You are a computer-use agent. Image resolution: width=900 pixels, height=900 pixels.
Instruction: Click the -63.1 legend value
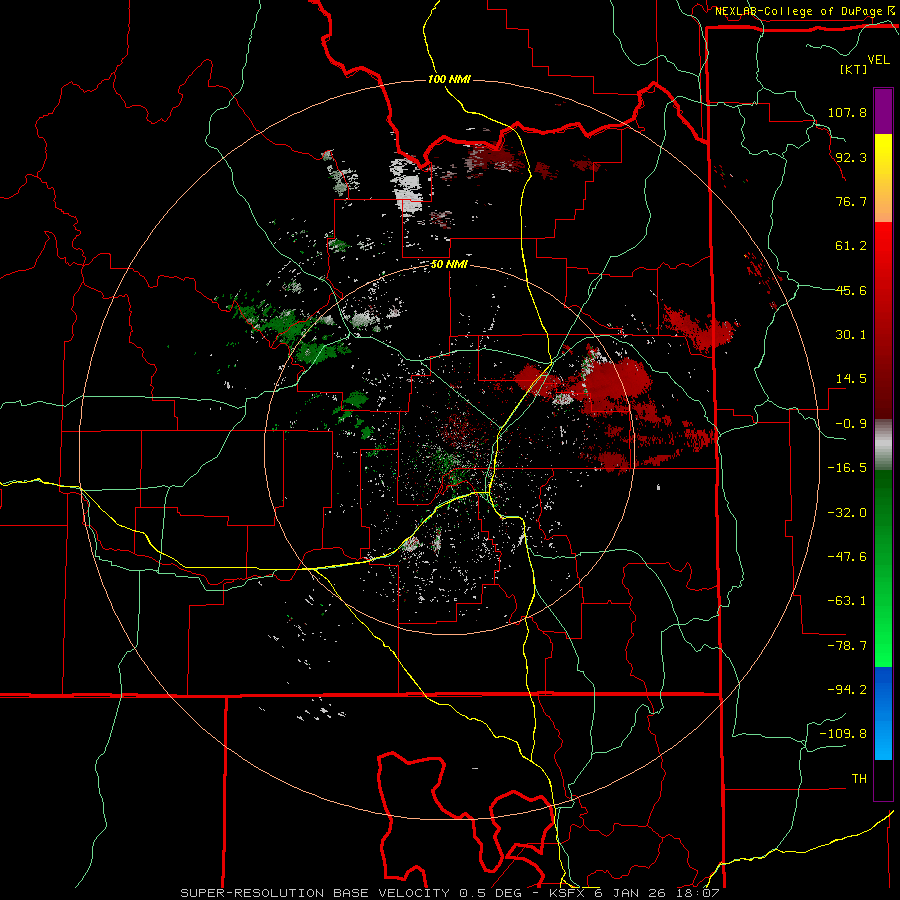tap(847, 600)
